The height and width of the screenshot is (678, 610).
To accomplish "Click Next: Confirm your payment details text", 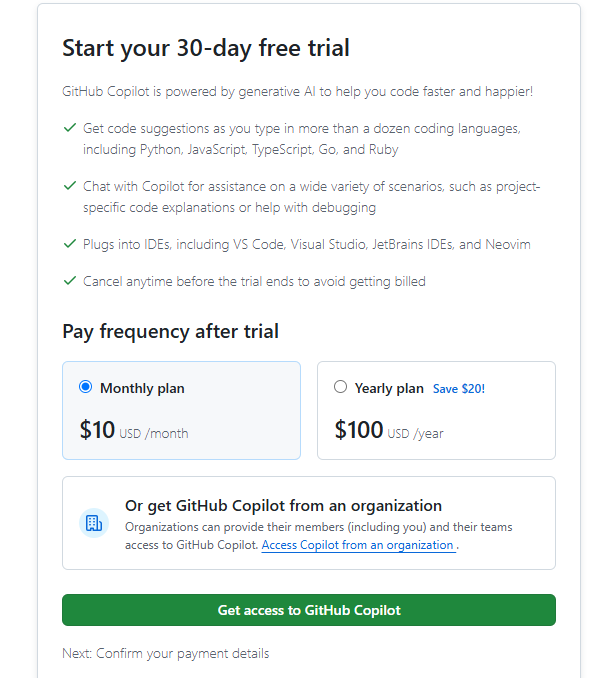I will [165, 653].
